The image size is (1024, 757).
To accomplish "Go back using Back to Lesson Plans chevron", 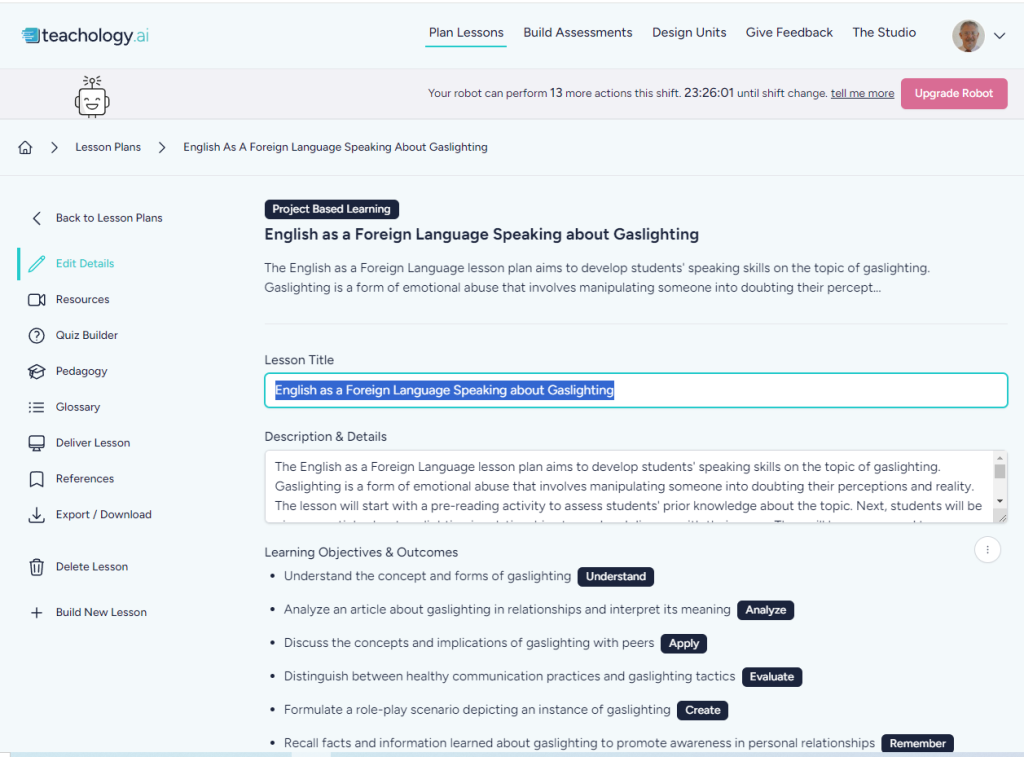I will (x=37, y=218).
